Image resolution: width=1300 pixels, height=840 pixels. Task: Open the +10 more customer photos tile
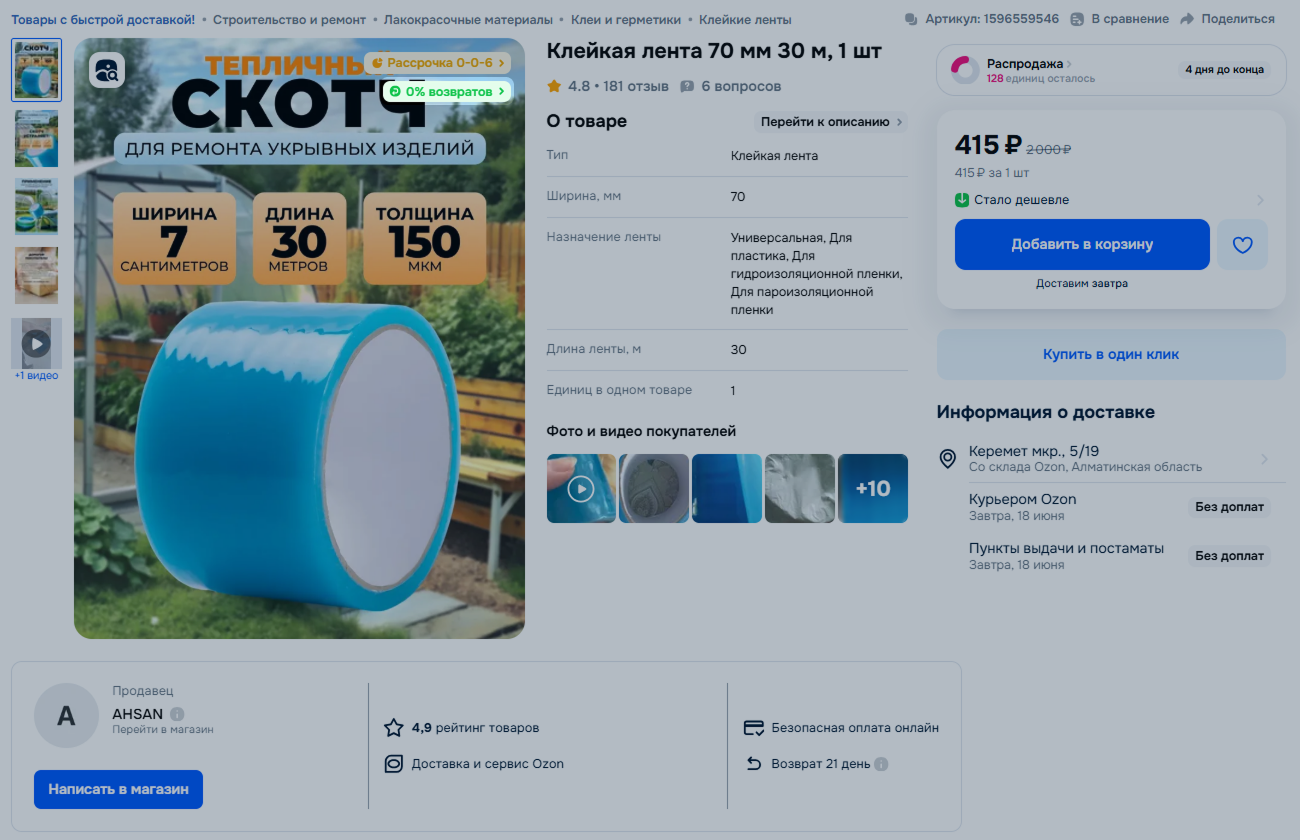(x=873, y=489)
